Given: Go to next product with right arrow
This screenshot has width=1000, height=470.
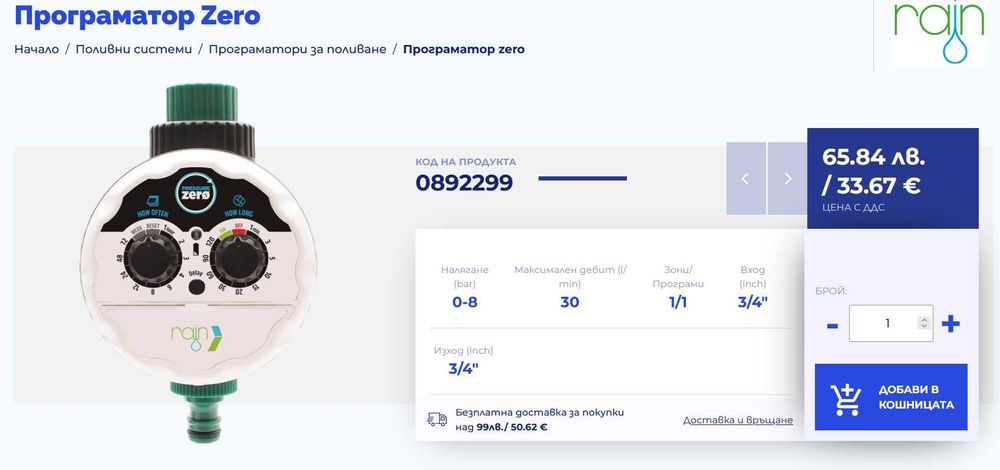Looking at the screenshot, I should pos(787,178).
